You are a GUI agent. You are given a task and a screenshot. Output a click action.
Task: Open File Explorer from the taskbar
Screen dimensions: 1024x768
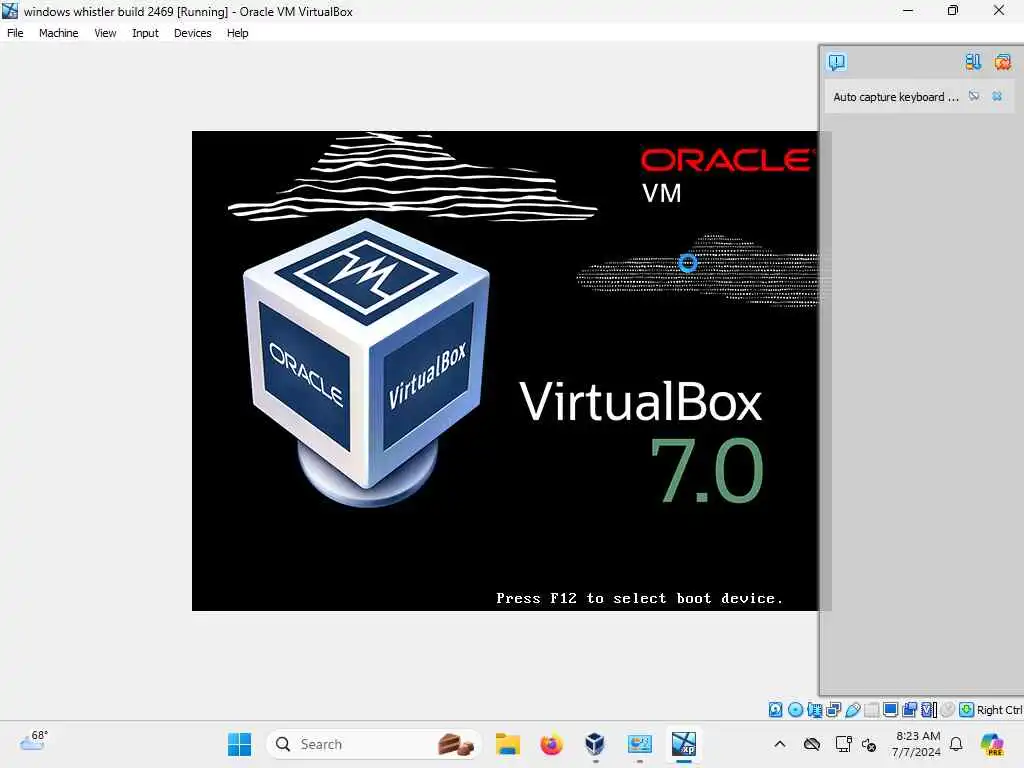(x=507, y=744)
